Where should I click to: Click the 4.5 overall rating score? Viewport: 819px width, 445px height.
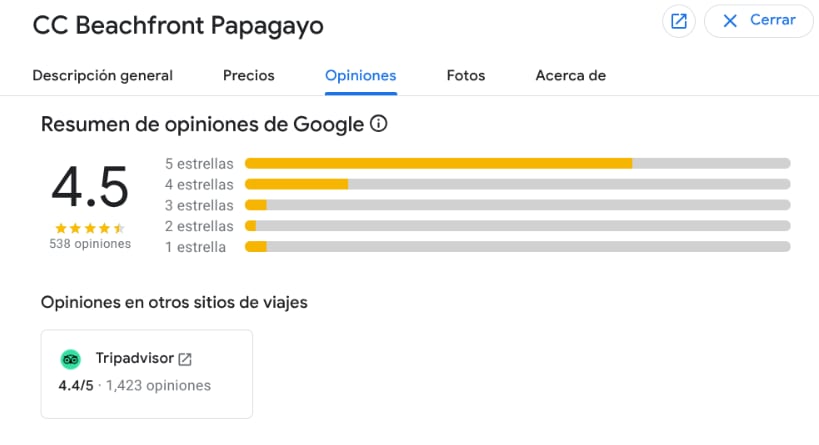90,188
